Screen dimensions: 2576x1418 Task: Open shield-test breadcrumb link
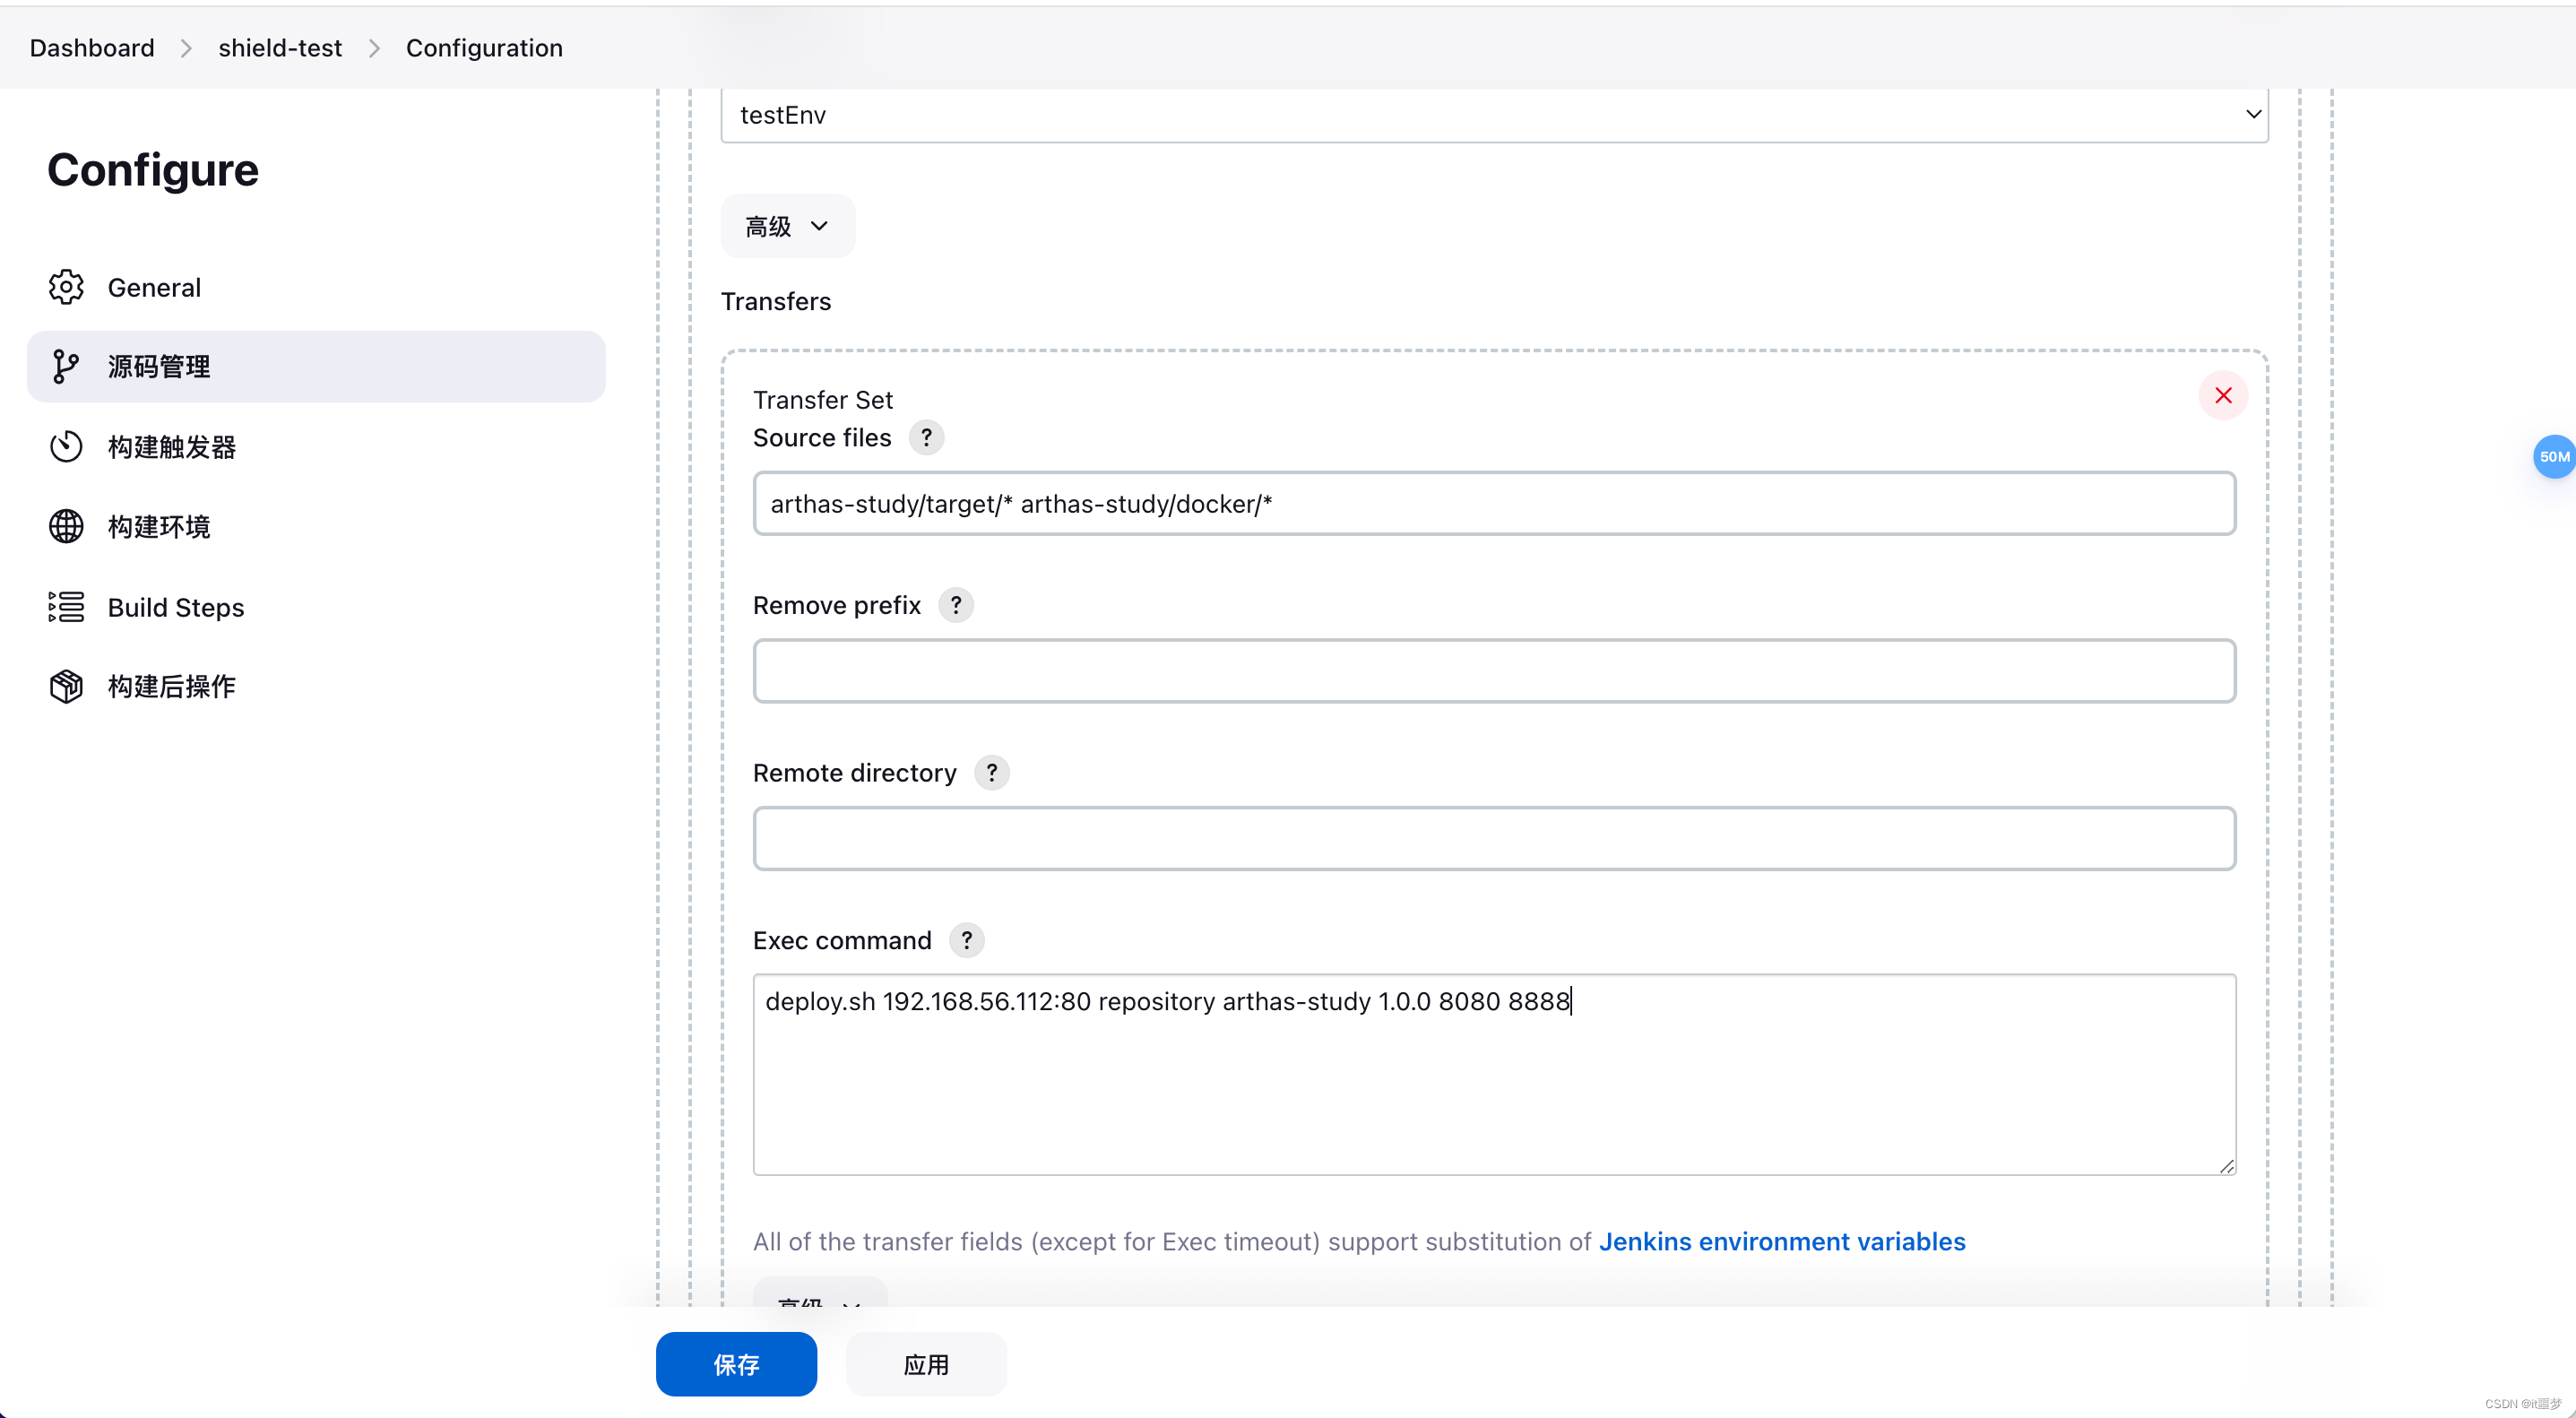(280, 48)
